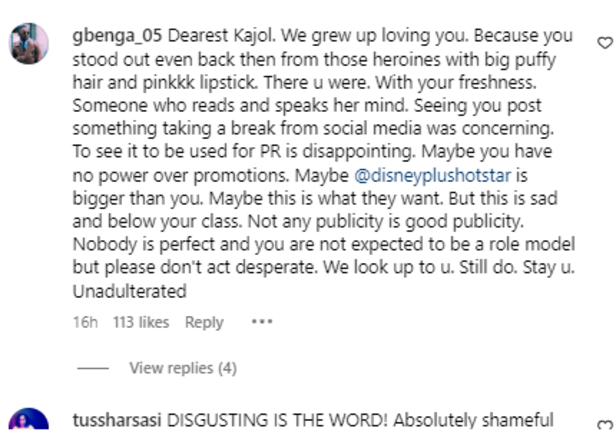Open more options on gbenga_05's comment
The height and width of the screenshot is (435, 616).
click(262, 322)
